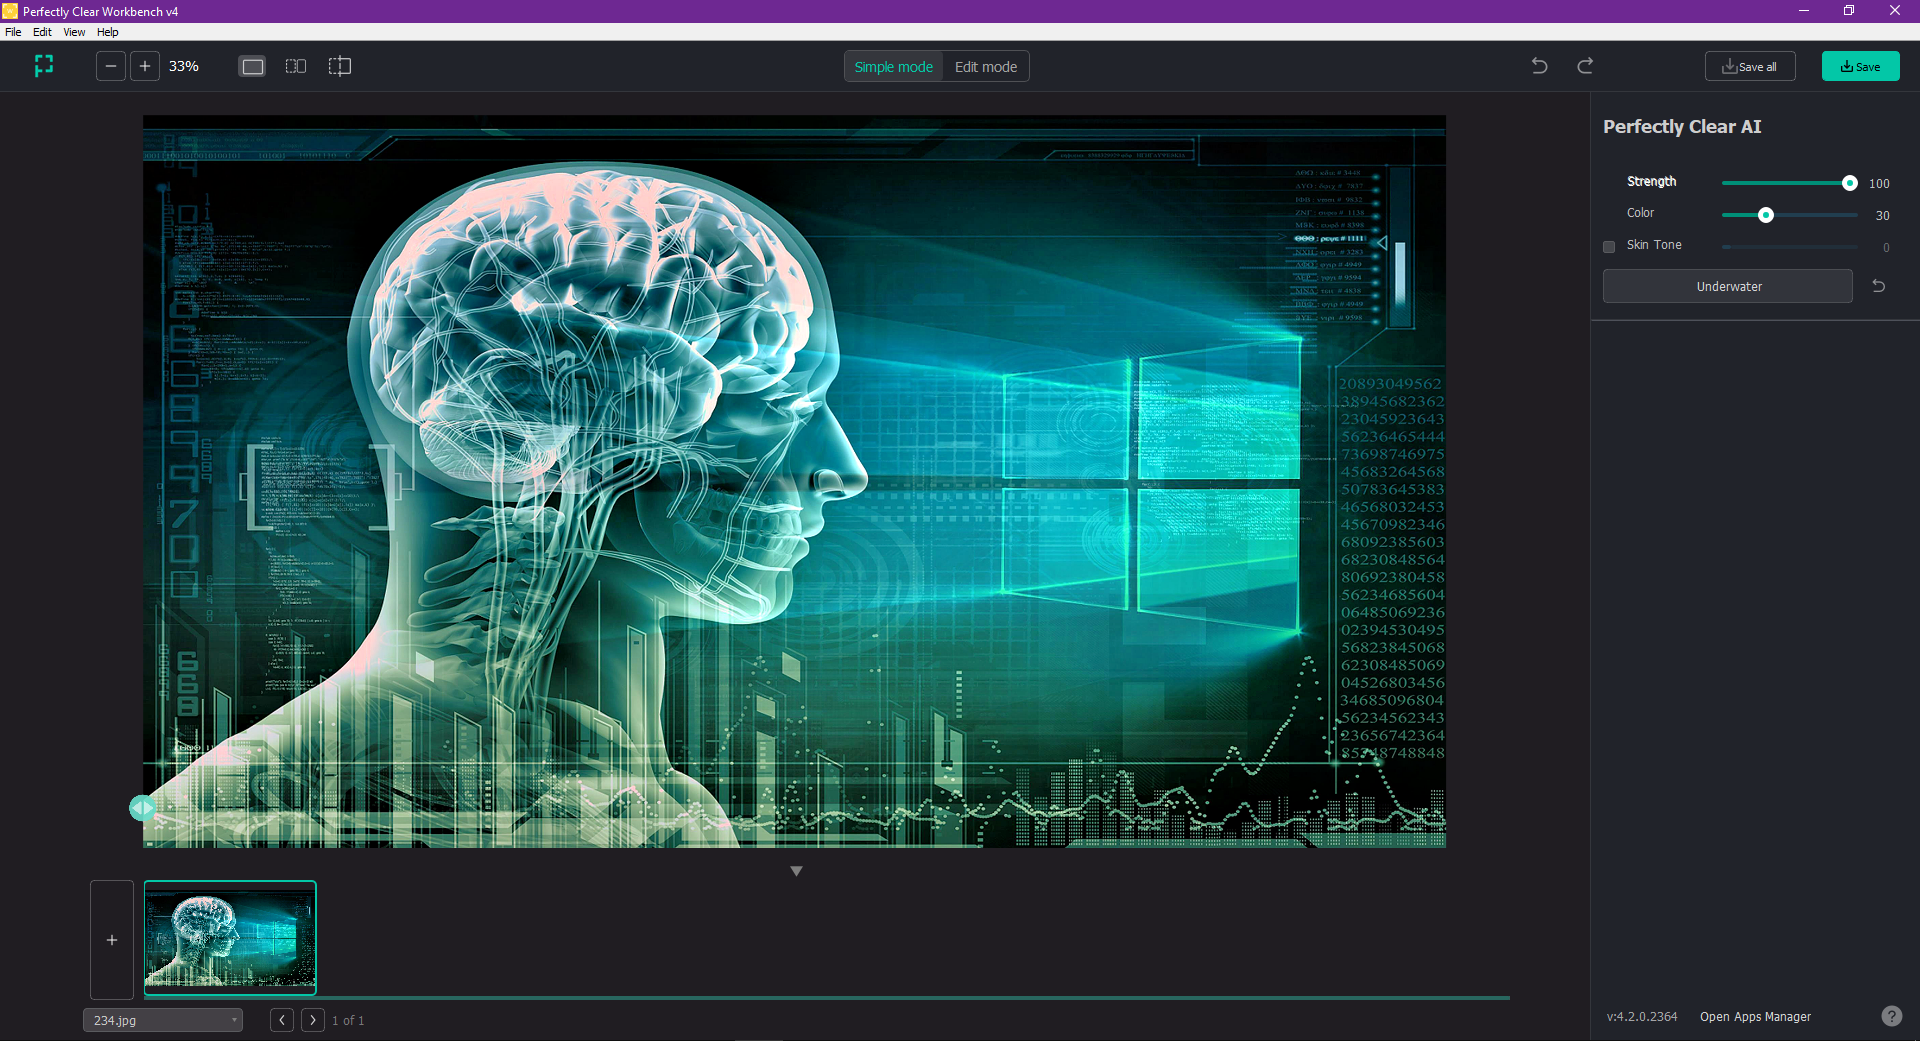Click the before/after split handle
The width and height of the screenshot is (1920, 1041).
[142, 808]
